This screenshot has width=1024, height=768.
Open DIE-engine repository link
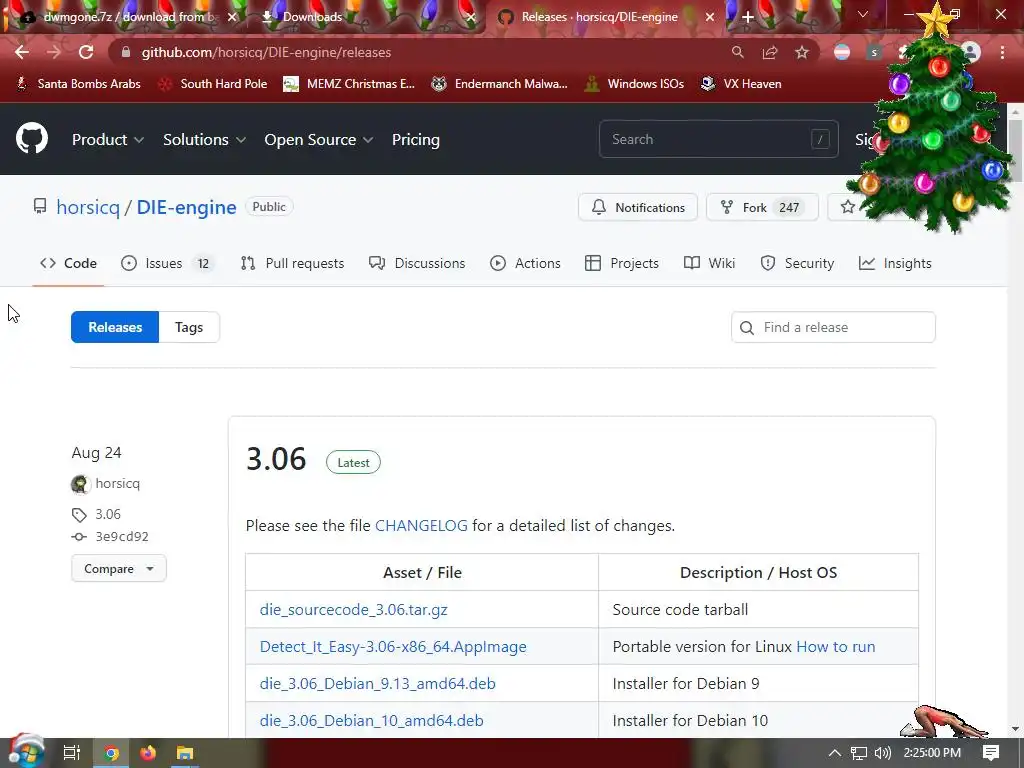(x=186, y=207)
